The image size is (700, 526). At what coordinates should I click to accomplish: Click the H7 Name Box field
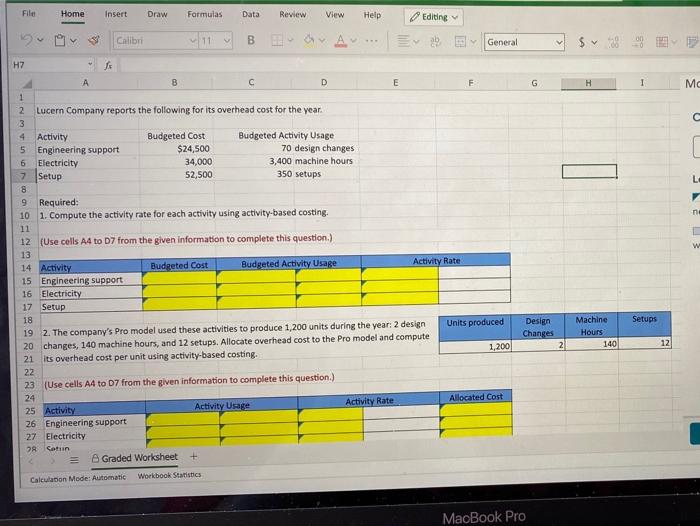click(x=49, y=65)
